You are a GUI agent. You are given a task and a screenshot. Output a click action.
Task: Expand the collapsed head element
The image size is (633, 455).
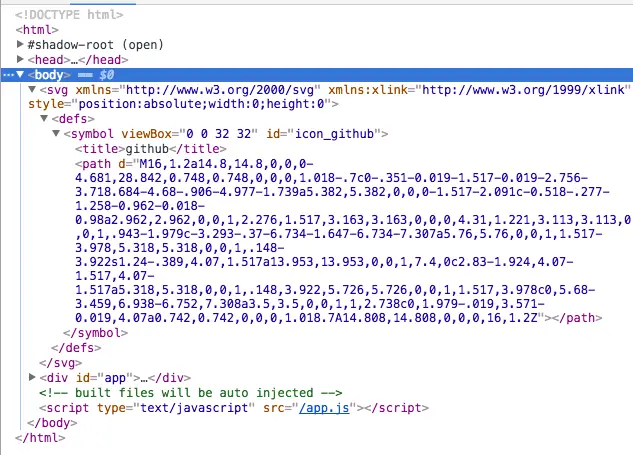pyautogui.click(x=20, y=59)
